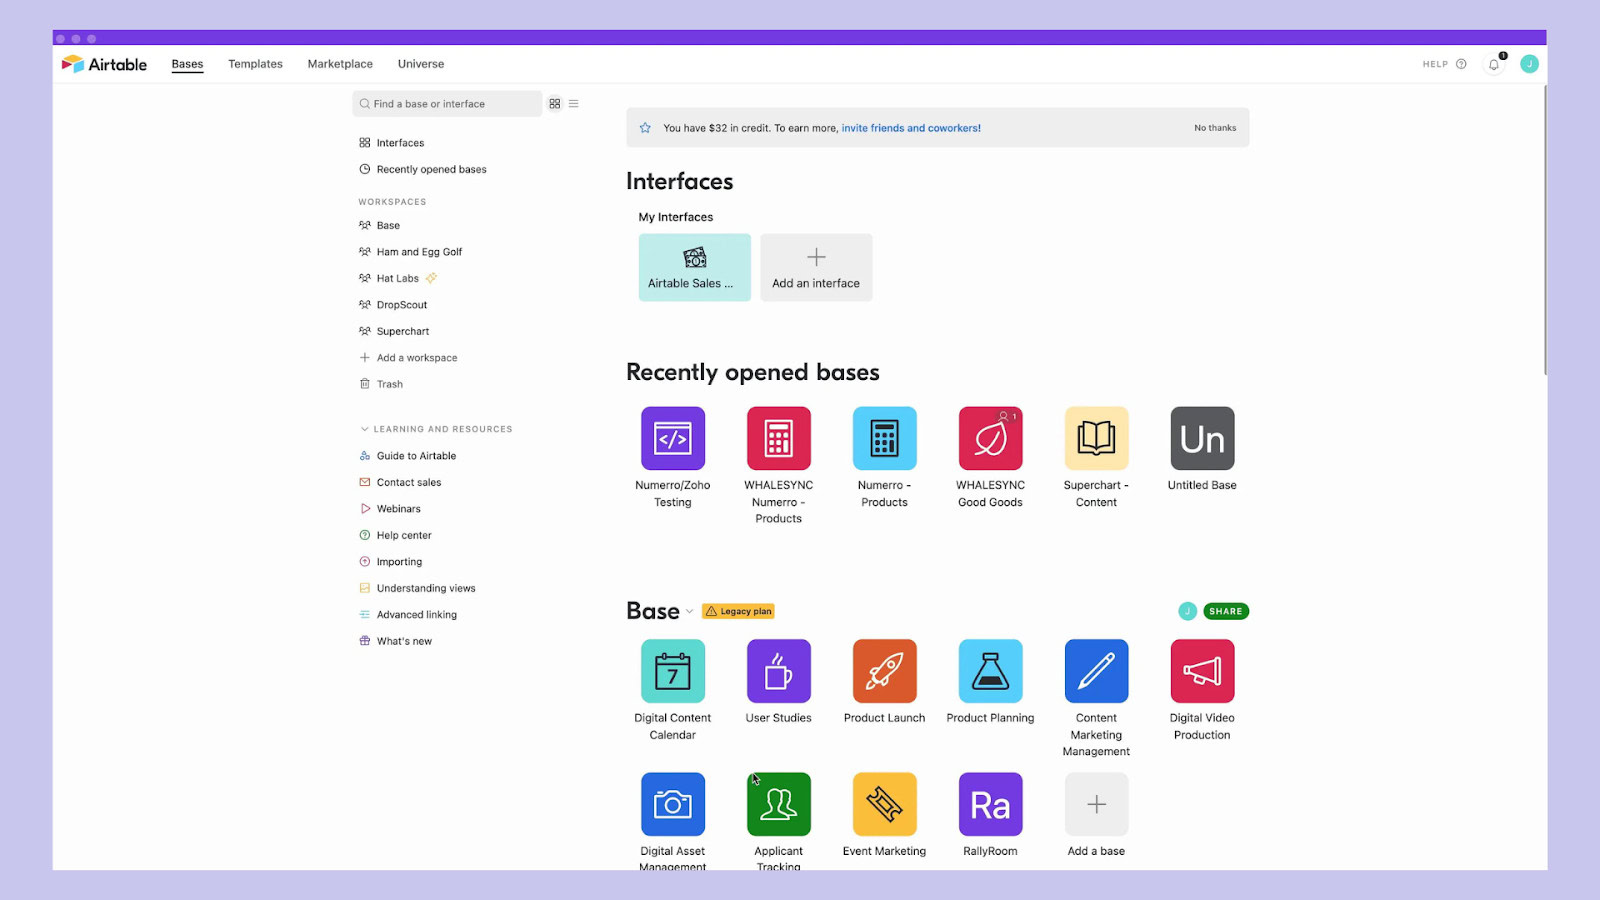Open the Event Marketing ticket base
Image resolution: width=1600 pixels, height=900 pixels.
pos(884,804)
